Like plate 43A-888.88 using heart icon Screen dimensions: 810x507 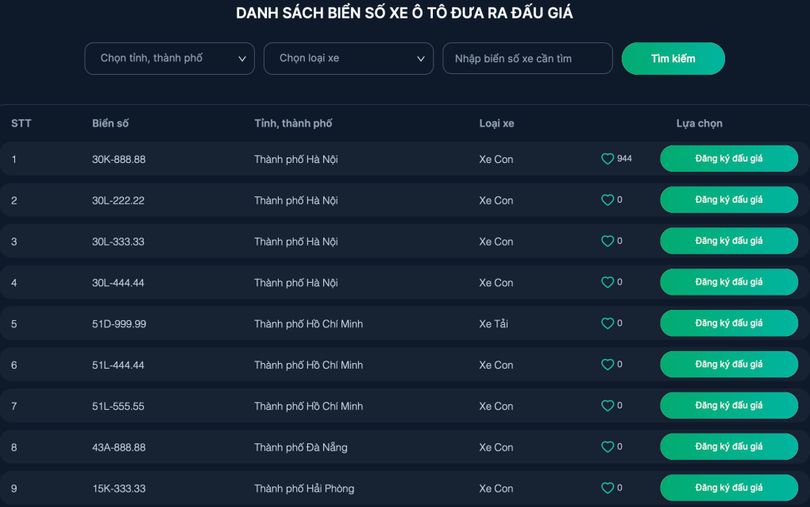pyautogui.click(x=607, y=447)
